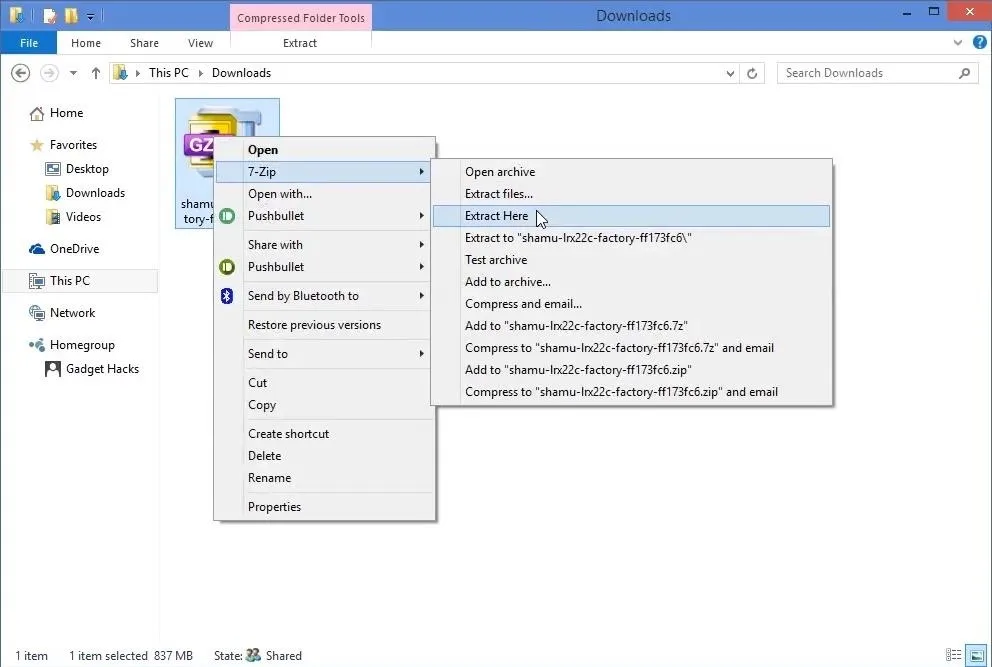The image size is (992, 667).
Task: Expand Send by Bluetooth to submenu arrow
Action: pyautogui.click(x=421, y=296)
